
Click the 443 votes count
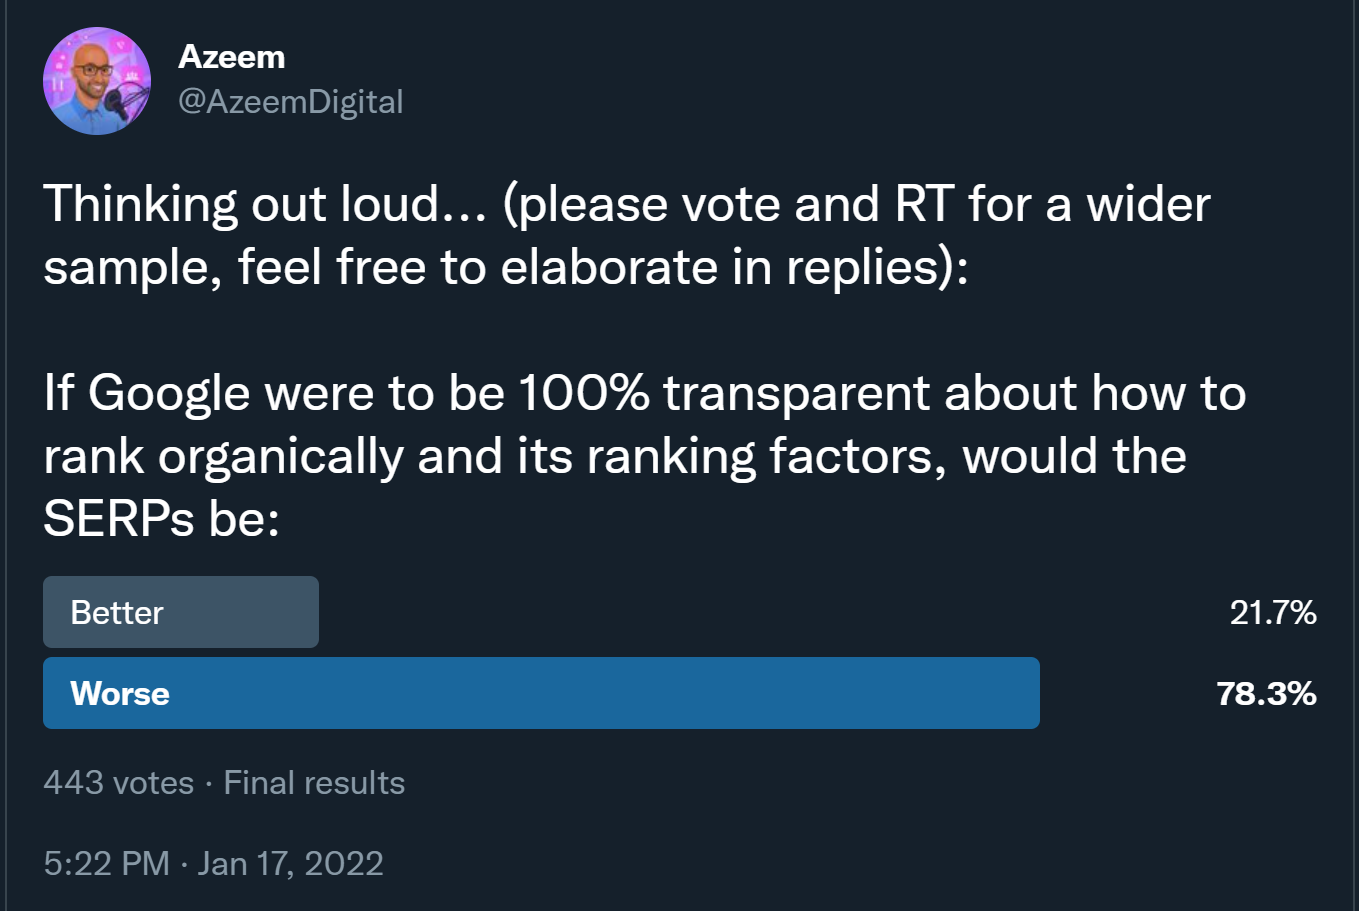click(118, 782)
